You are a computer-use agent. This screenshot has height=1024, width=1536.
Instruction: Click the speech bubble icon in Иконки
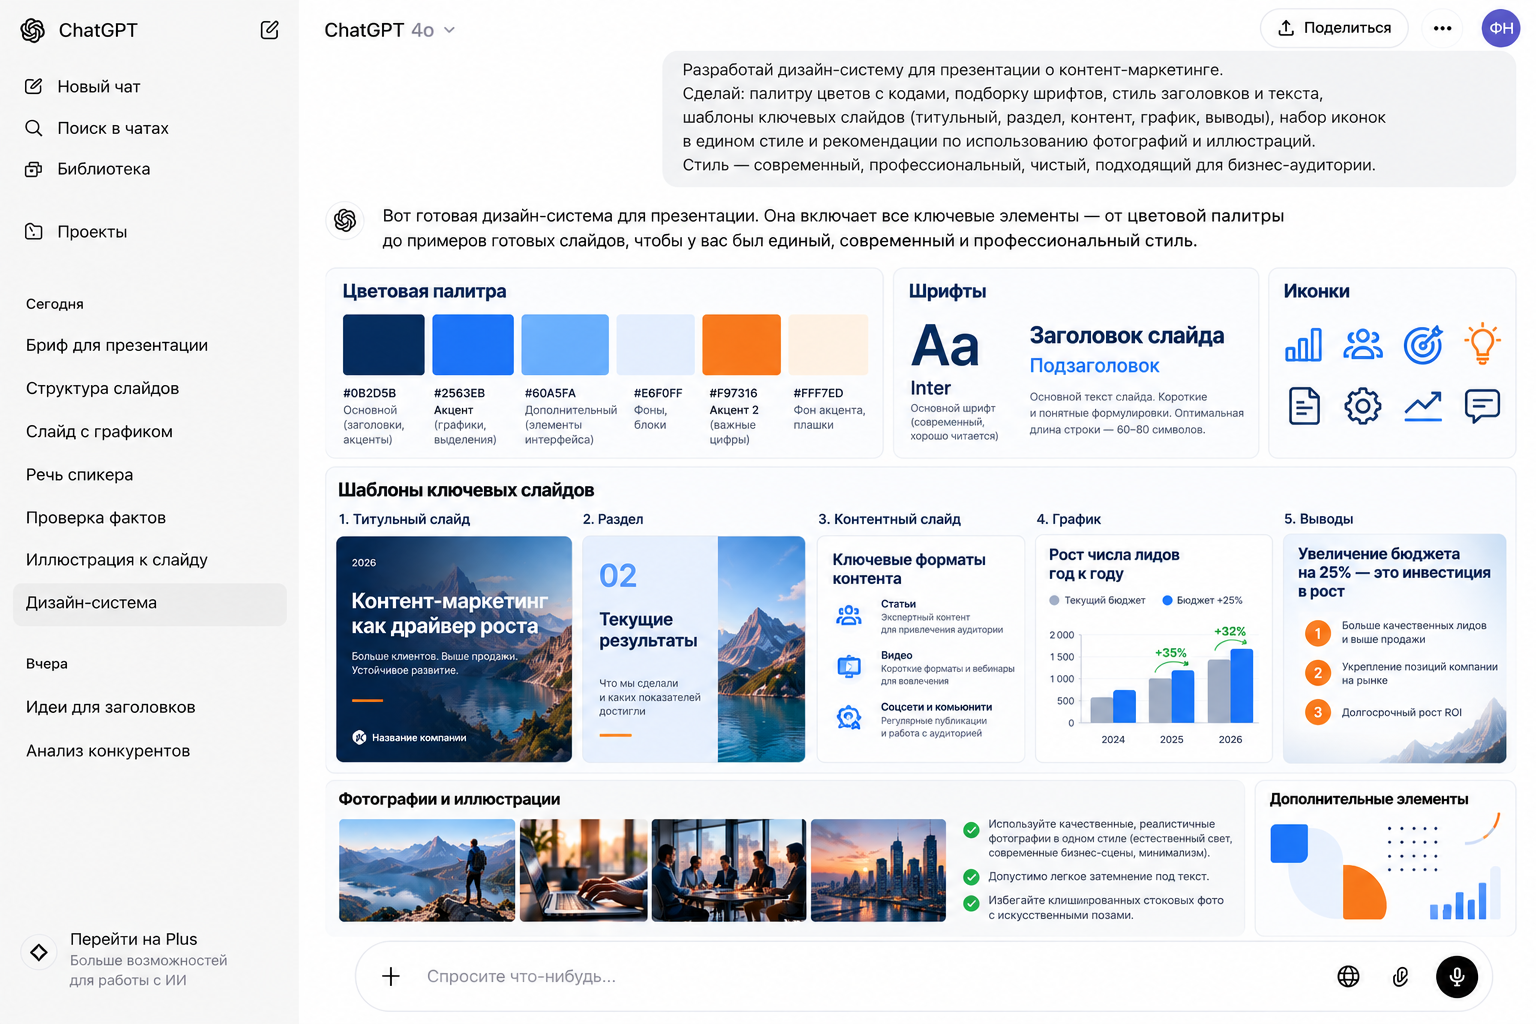coord(1482,406)
